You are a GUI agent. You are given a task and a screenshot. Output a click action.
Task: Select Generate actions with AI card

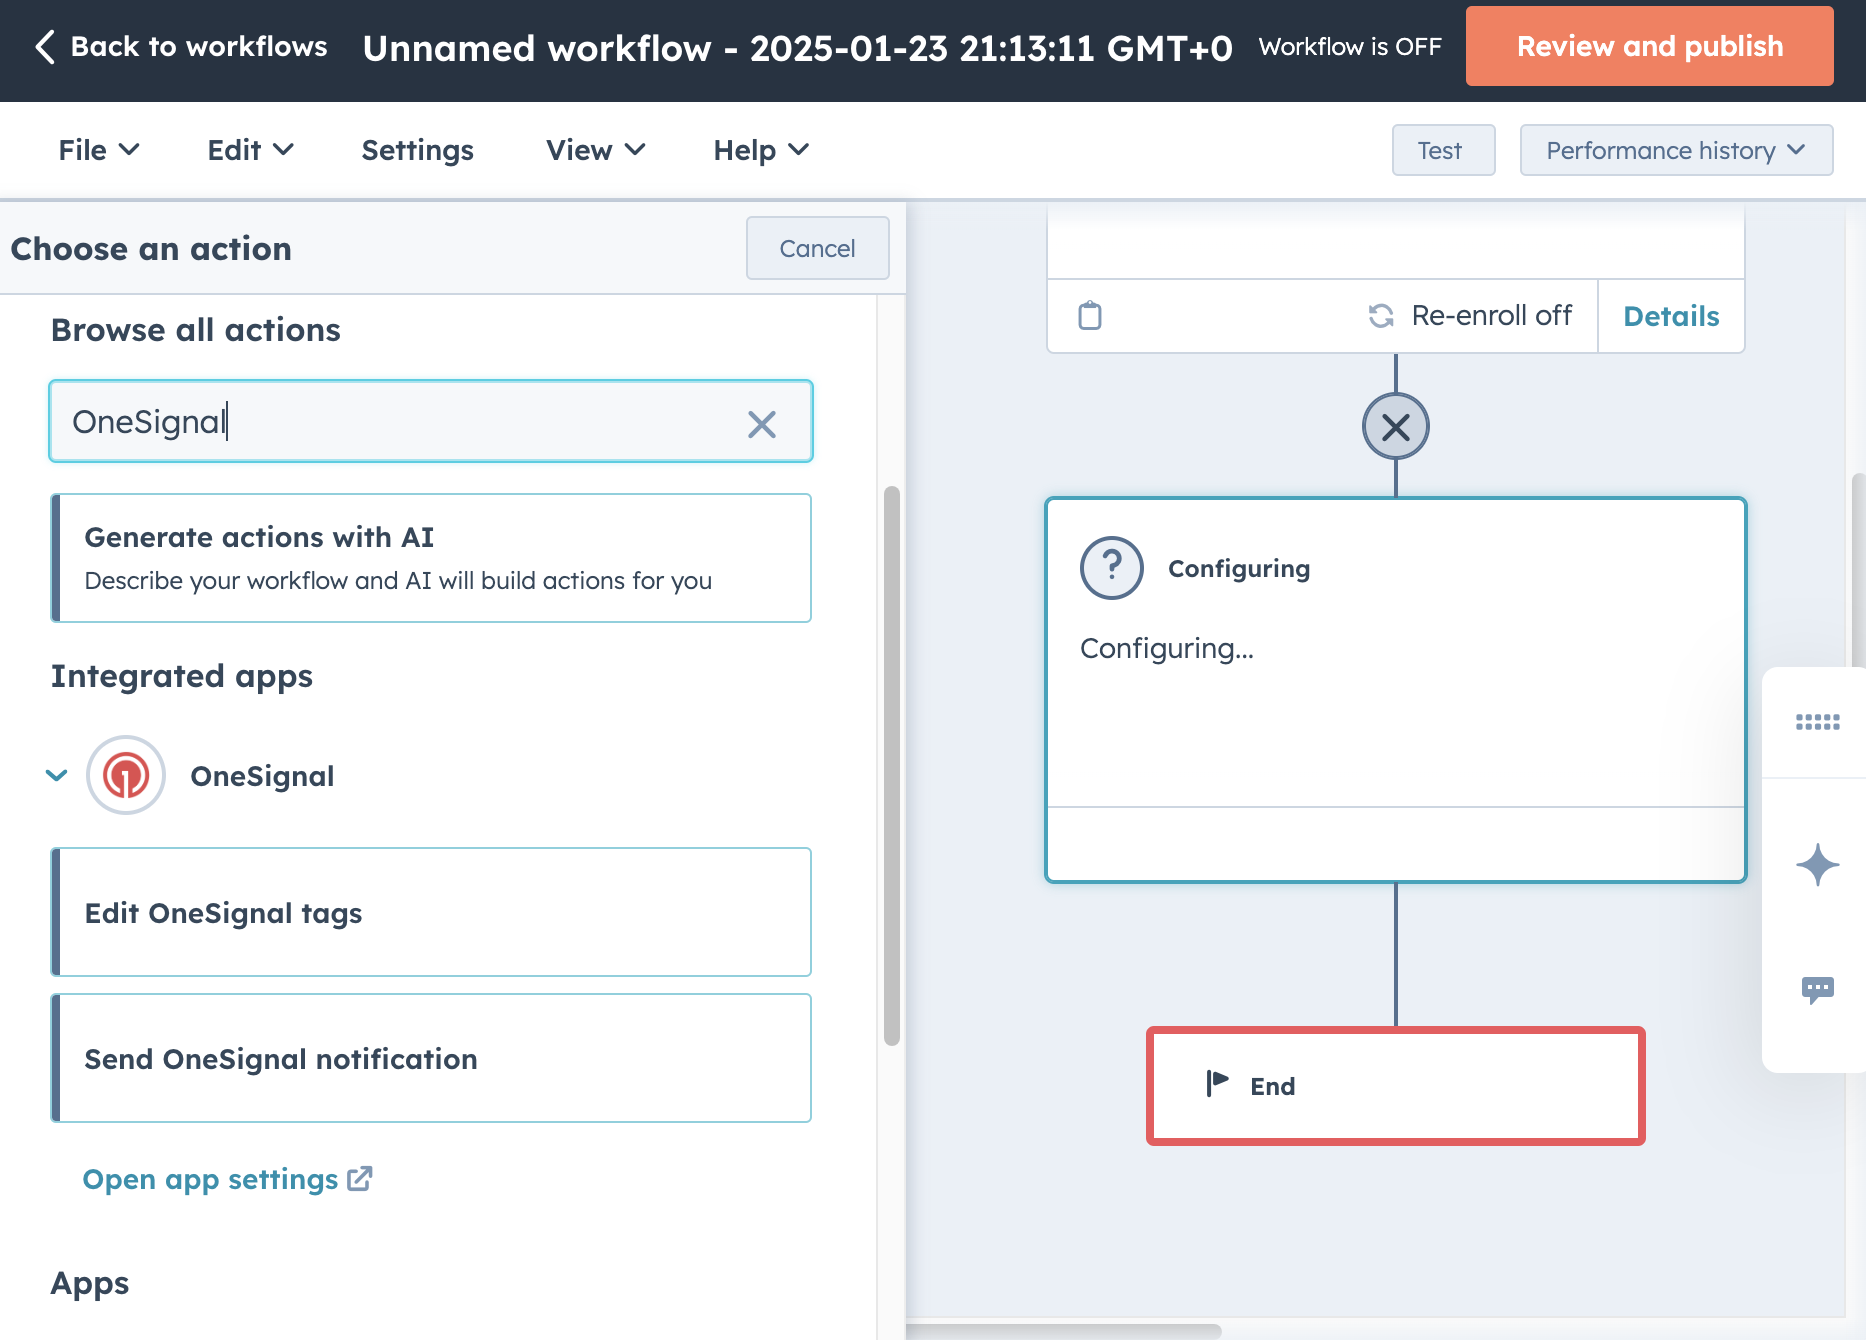point(431,558)
